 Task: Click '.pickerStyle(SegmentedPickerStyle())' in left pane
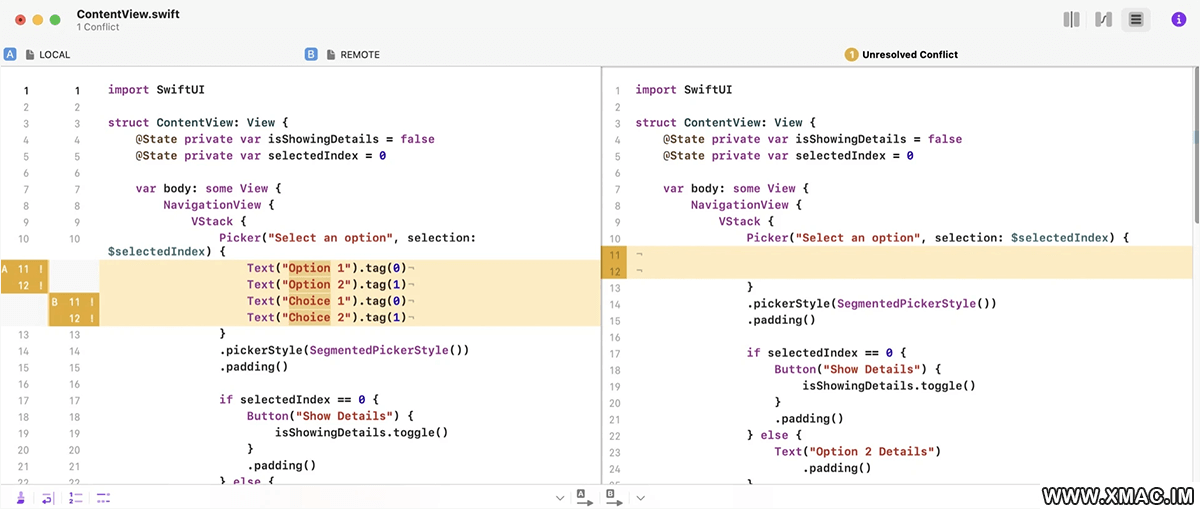[344, 350]
